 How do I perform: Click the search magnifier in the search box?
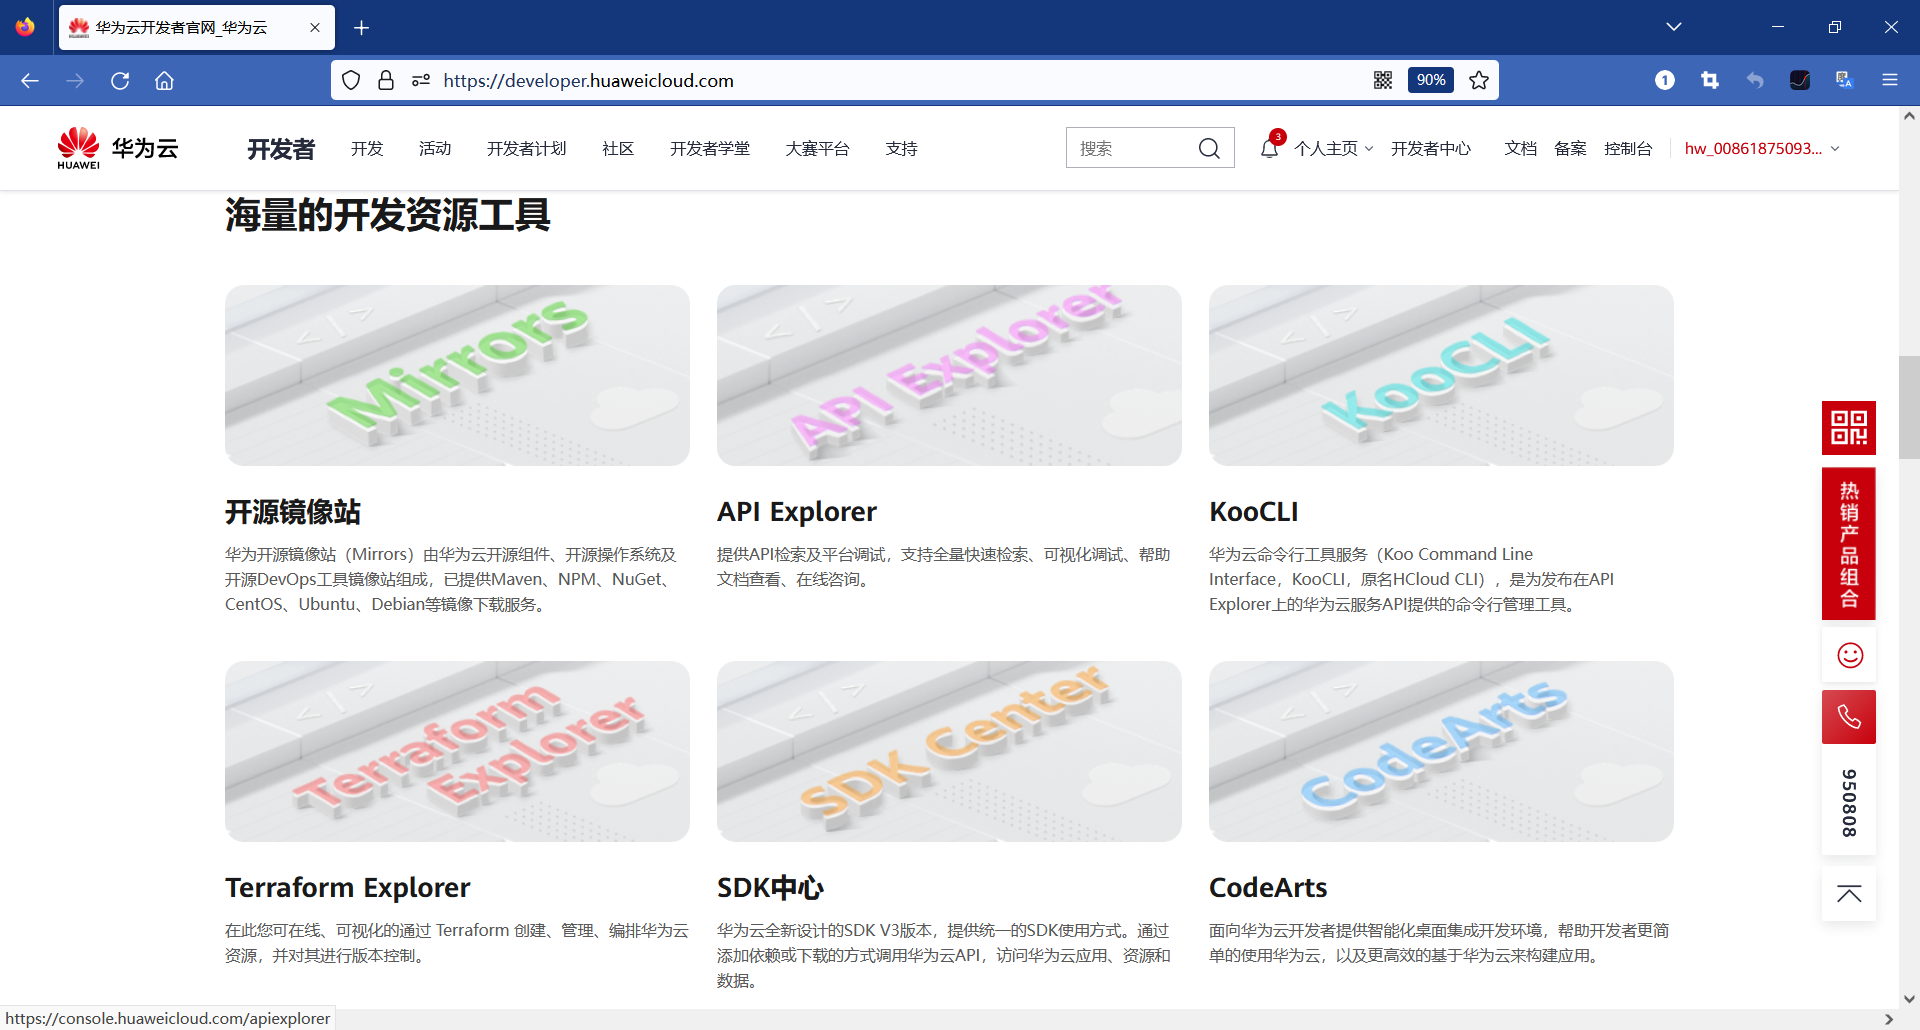point(1209,147)
